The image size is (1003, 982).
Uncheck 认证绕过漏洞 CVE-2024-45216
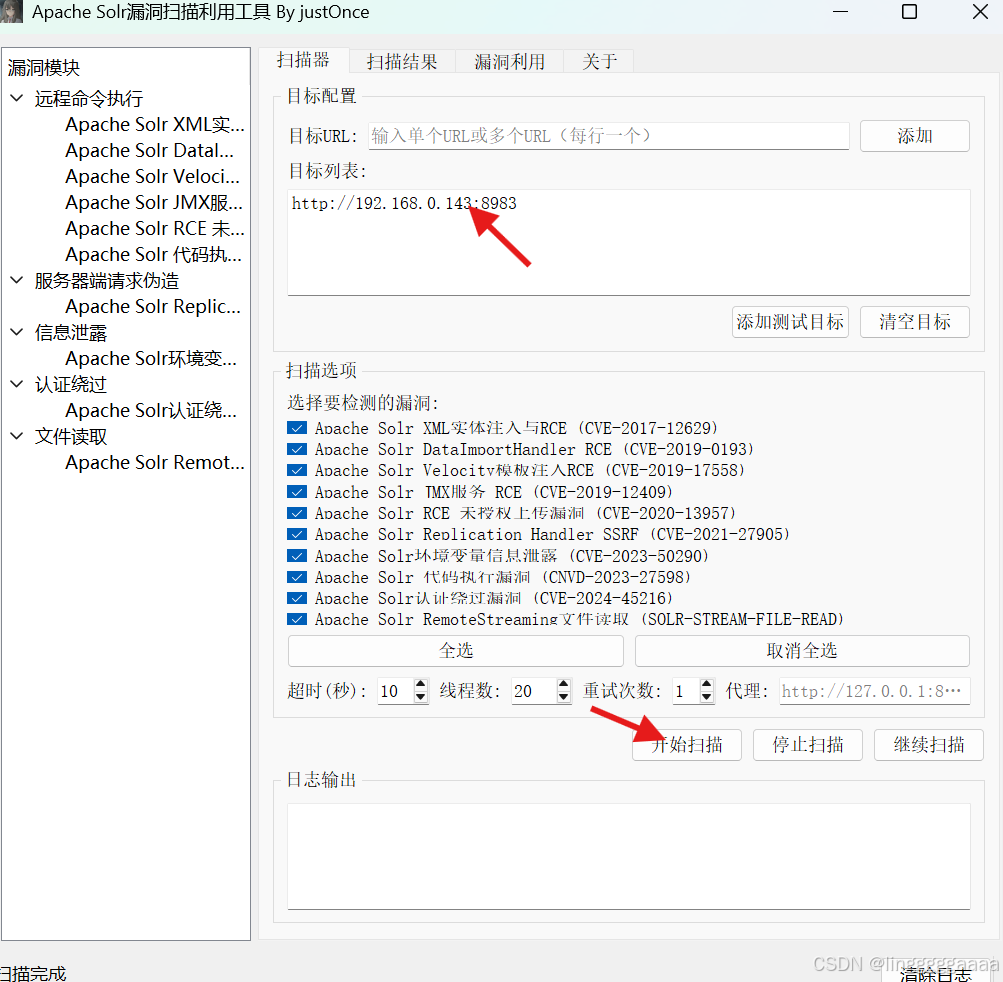pos(297,598)
